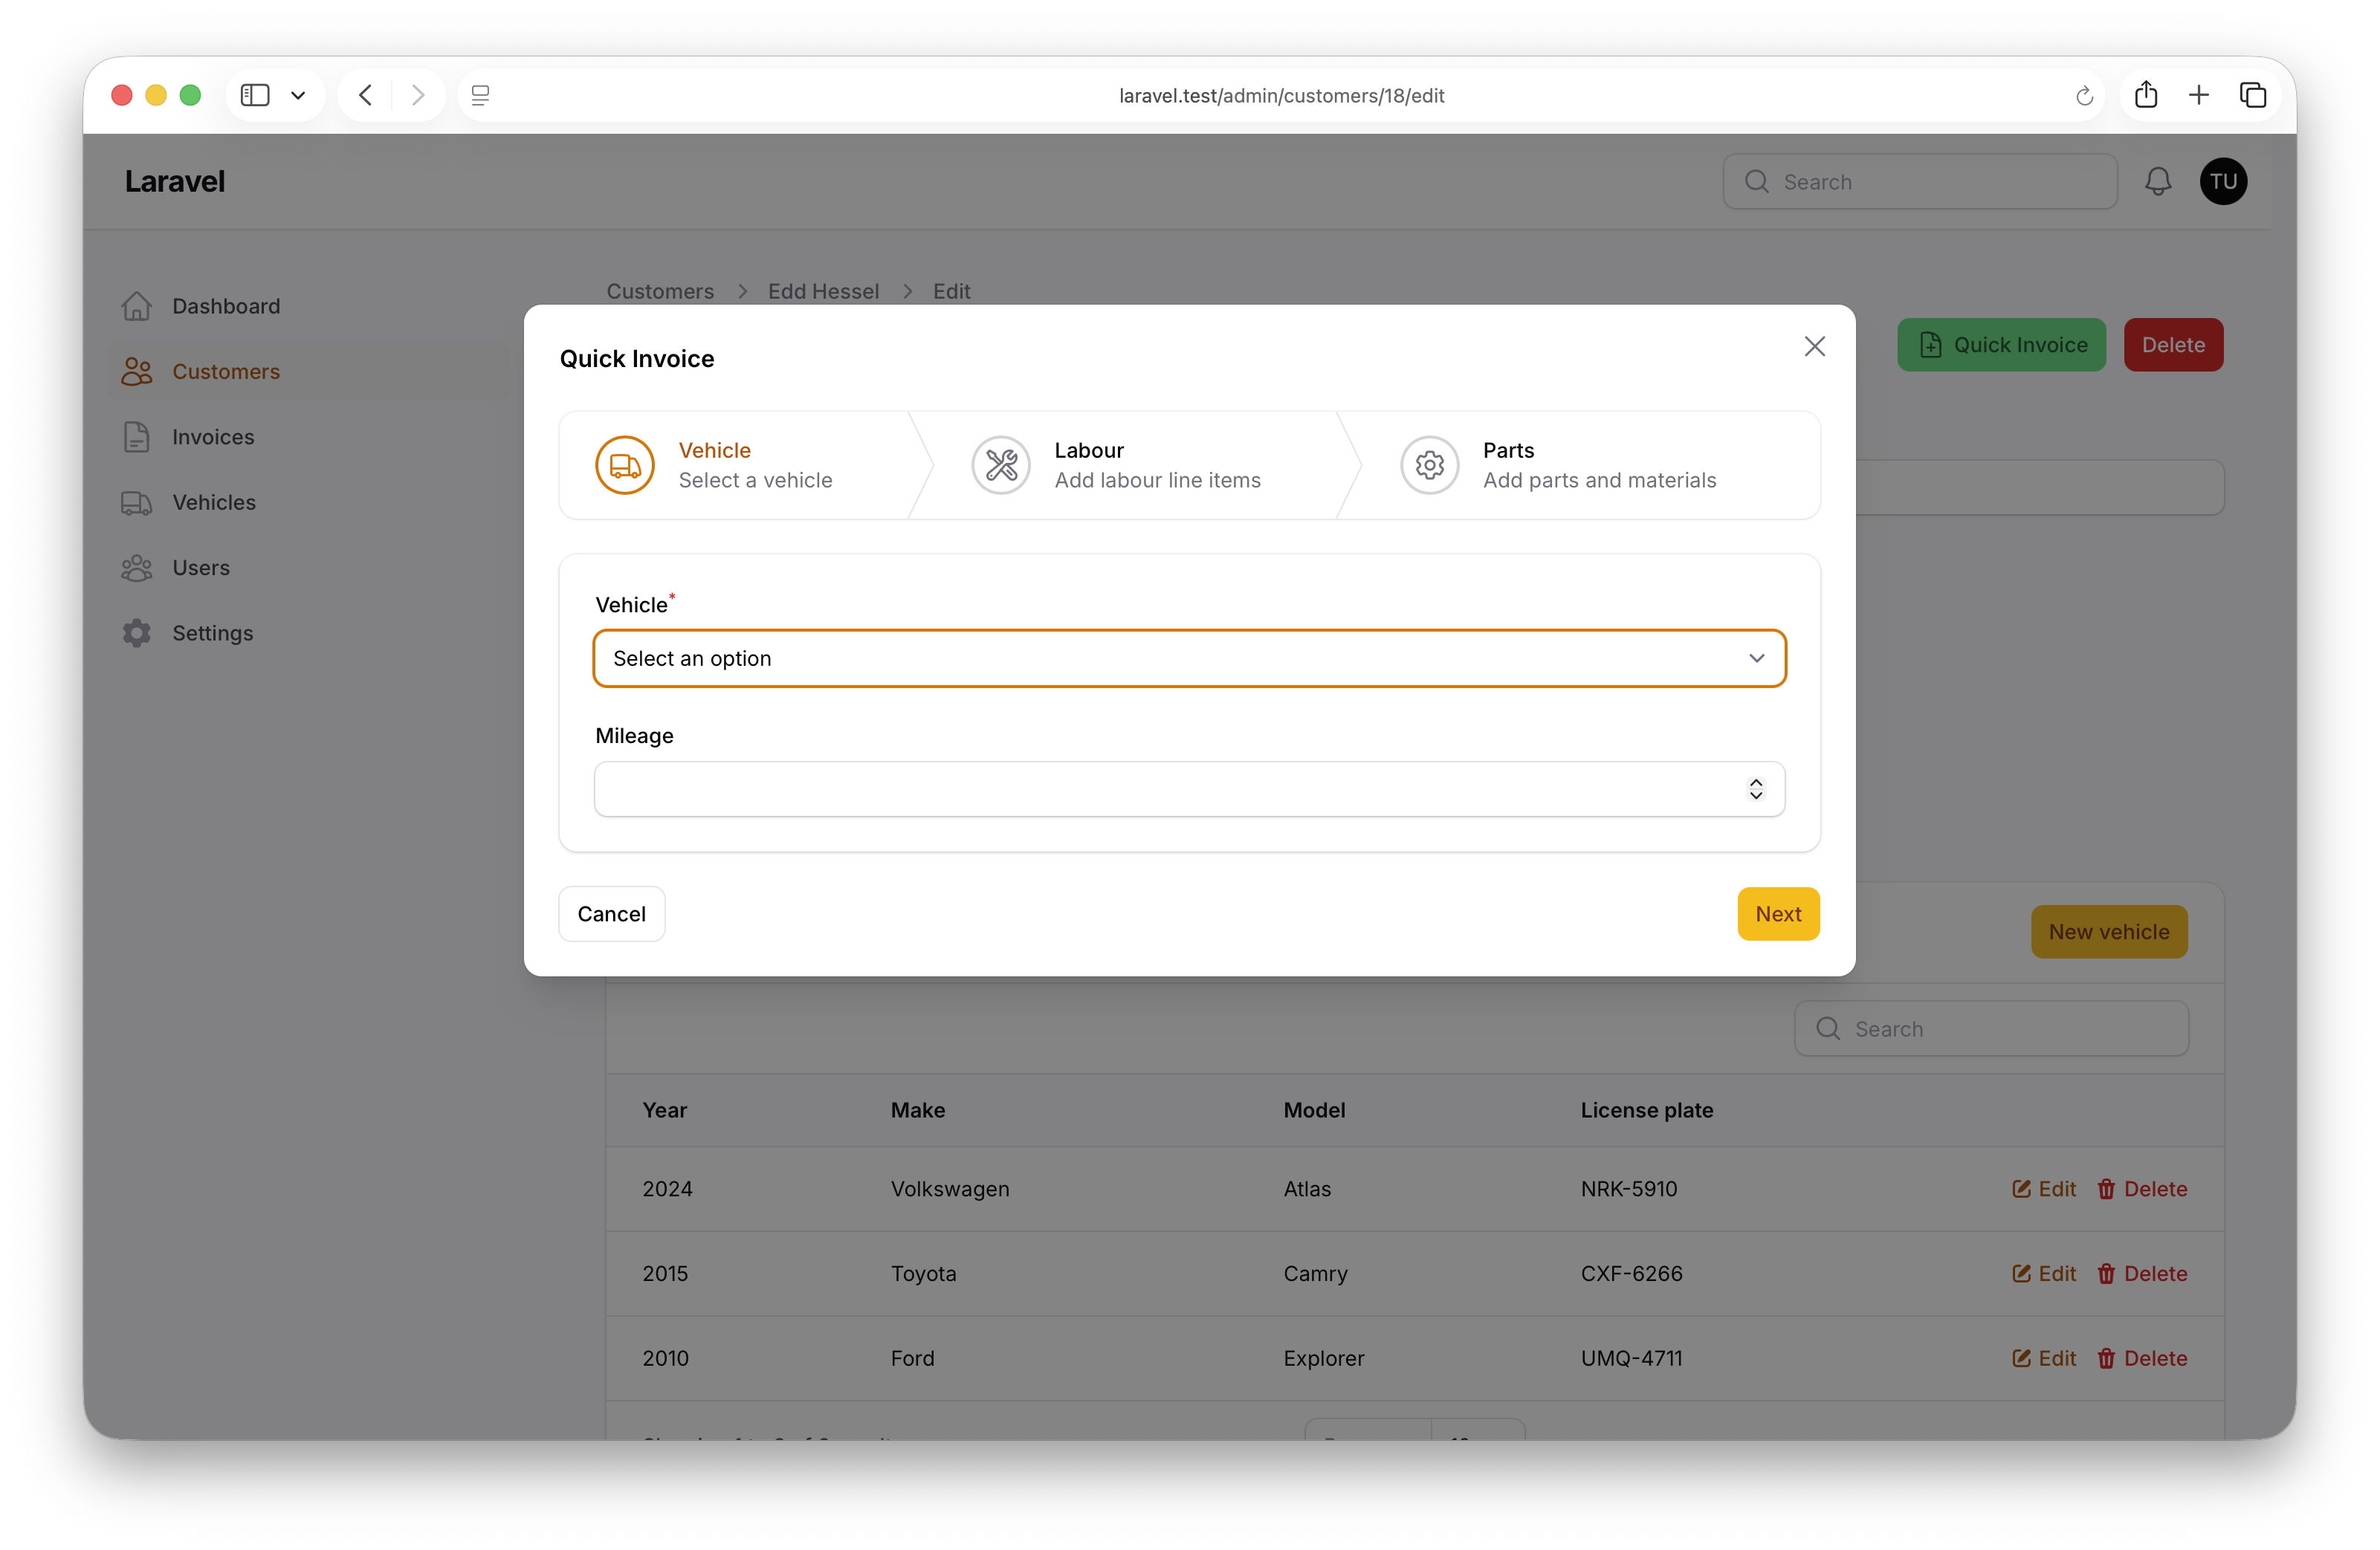Image resolution: width=2380 pixels, height=1550 pixels.
Task: Open the Vehicle select dropdown
Action: click(x=1189, y=658)
